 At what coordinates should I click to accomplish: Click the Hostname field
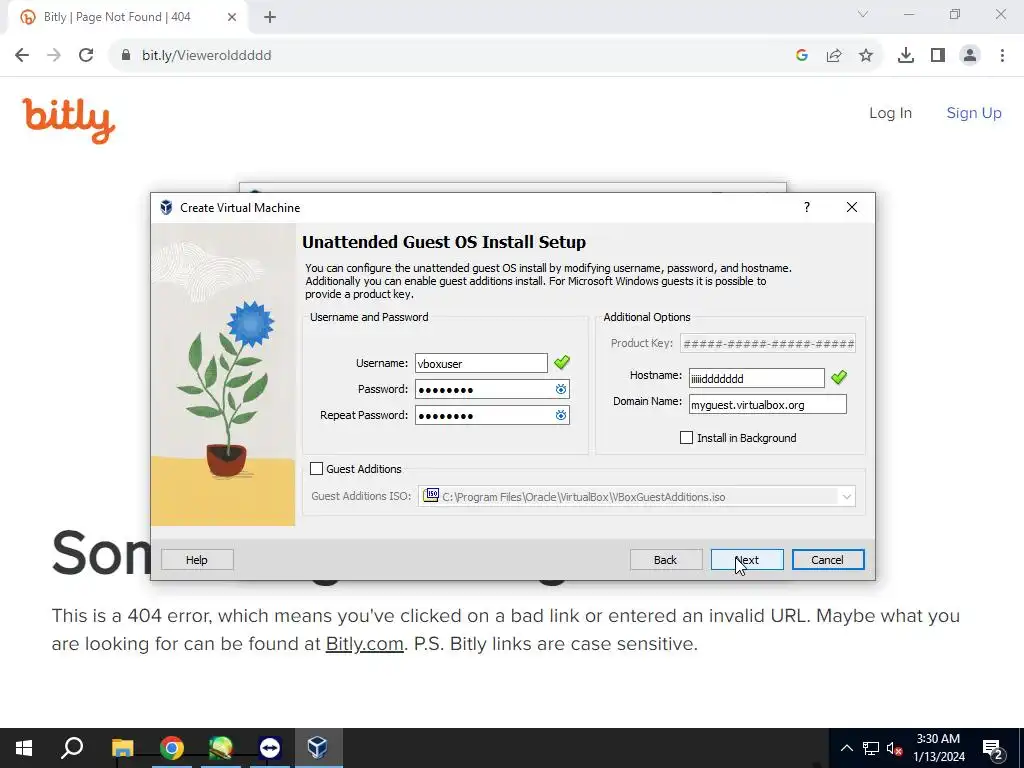(756, 378)
